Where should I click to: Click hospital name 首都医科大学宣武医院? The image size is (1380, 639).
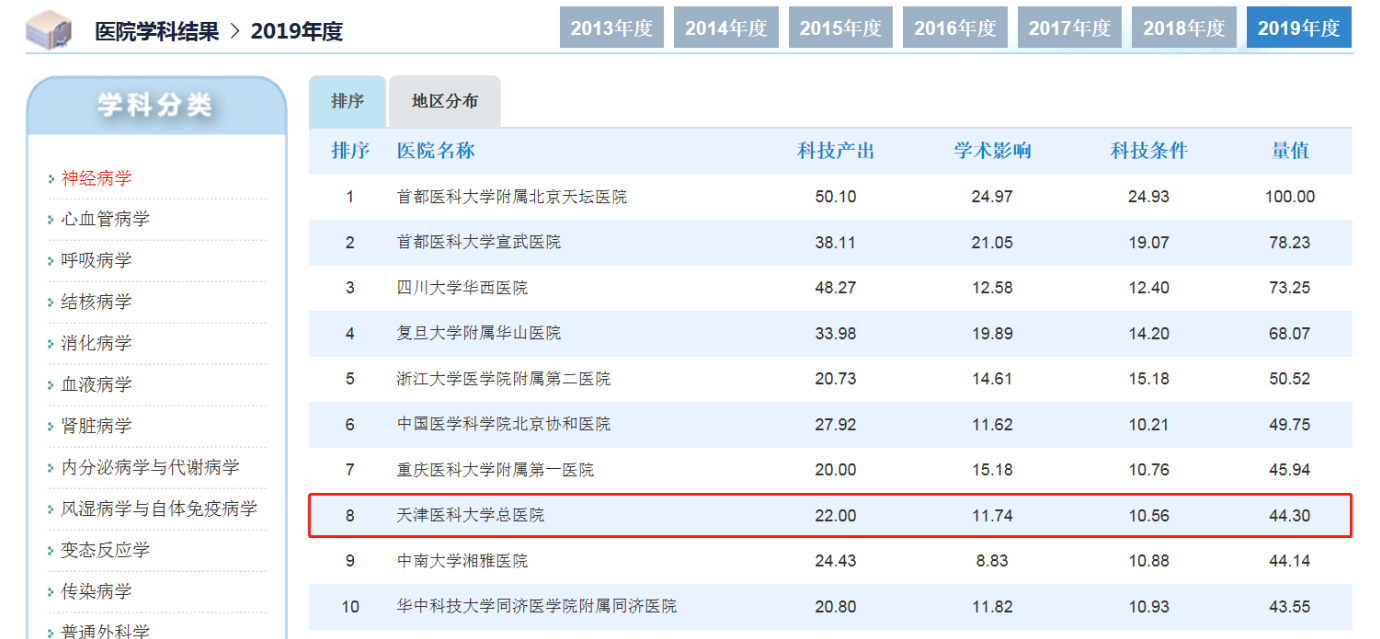pos(479,242)
